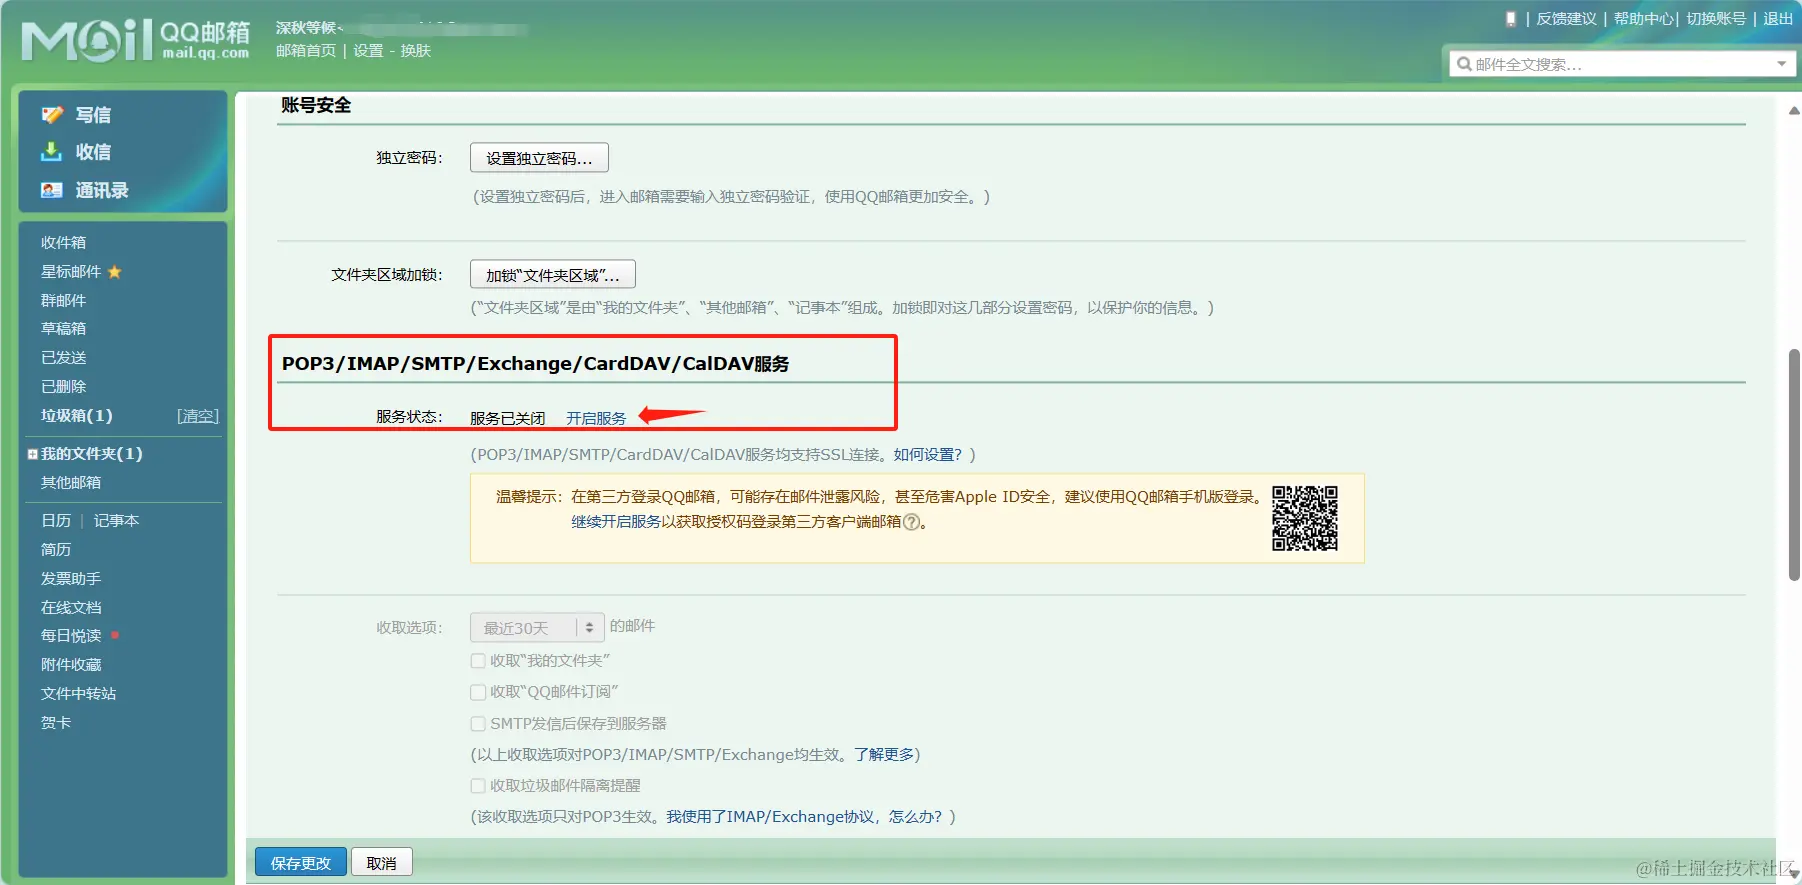Click the QQ Mail logo
This screenshot has height=885, width=1802.
136,40
